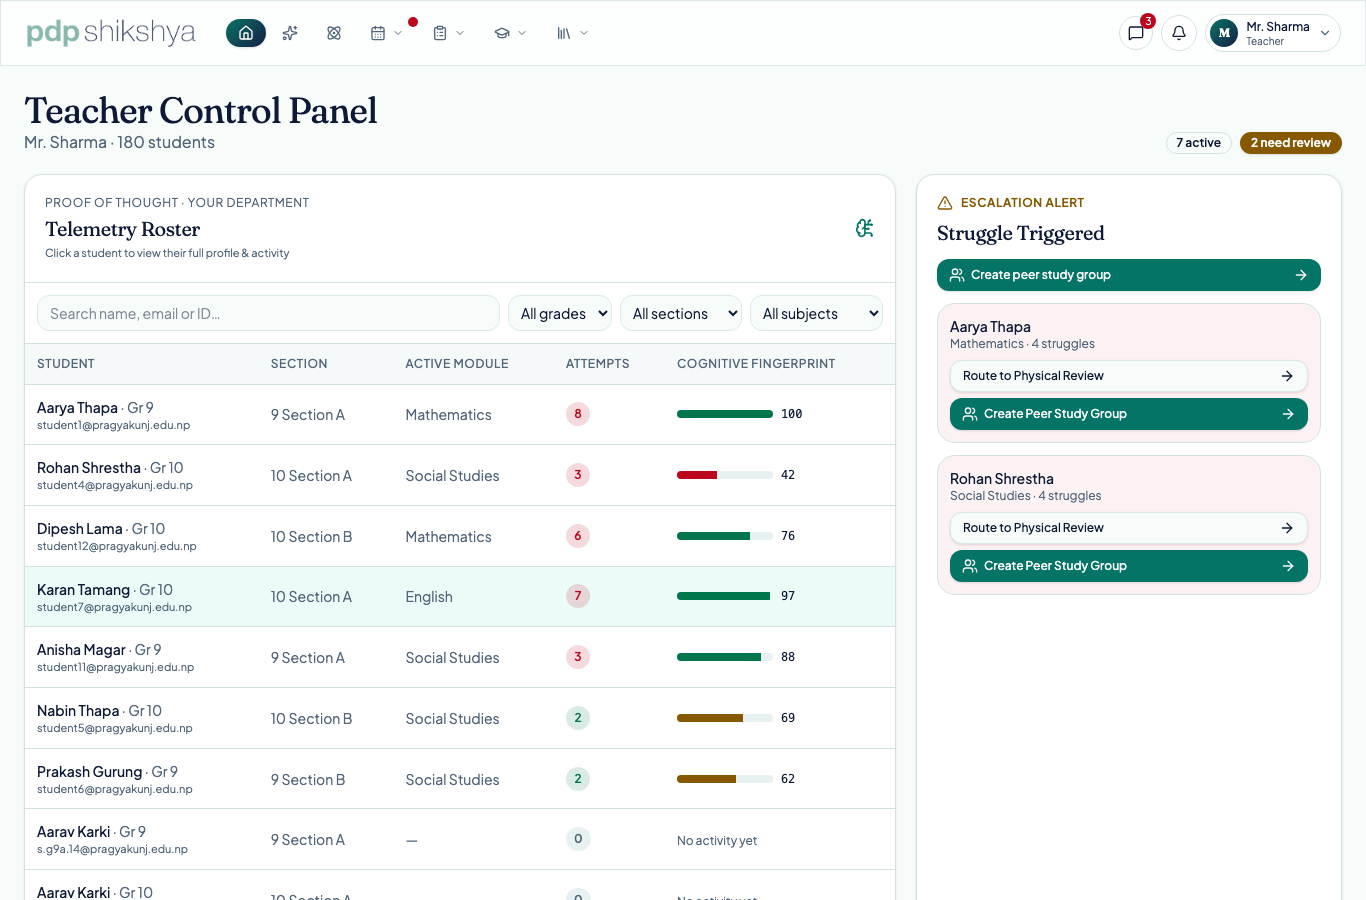Route Rohan Shrestha to Physical Review
Screen dimensions: 1366x900
(x=1129, y=528)
